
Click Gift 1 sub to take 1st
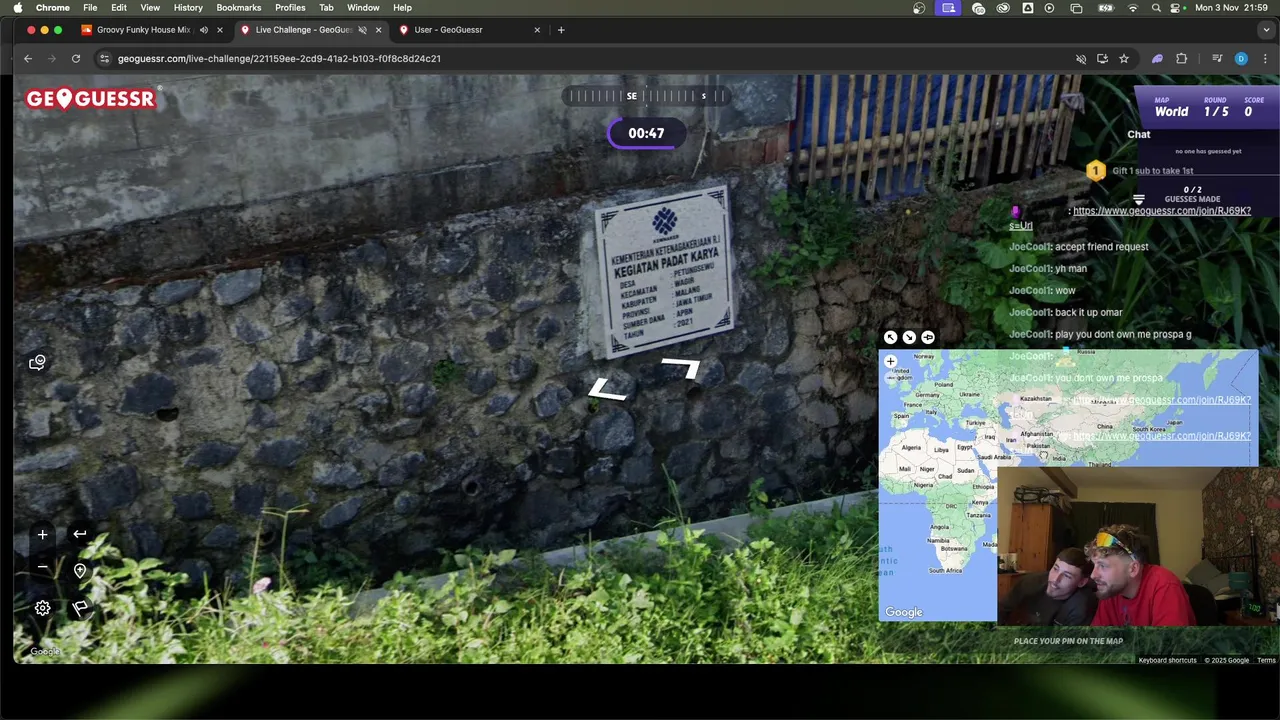1152,171
